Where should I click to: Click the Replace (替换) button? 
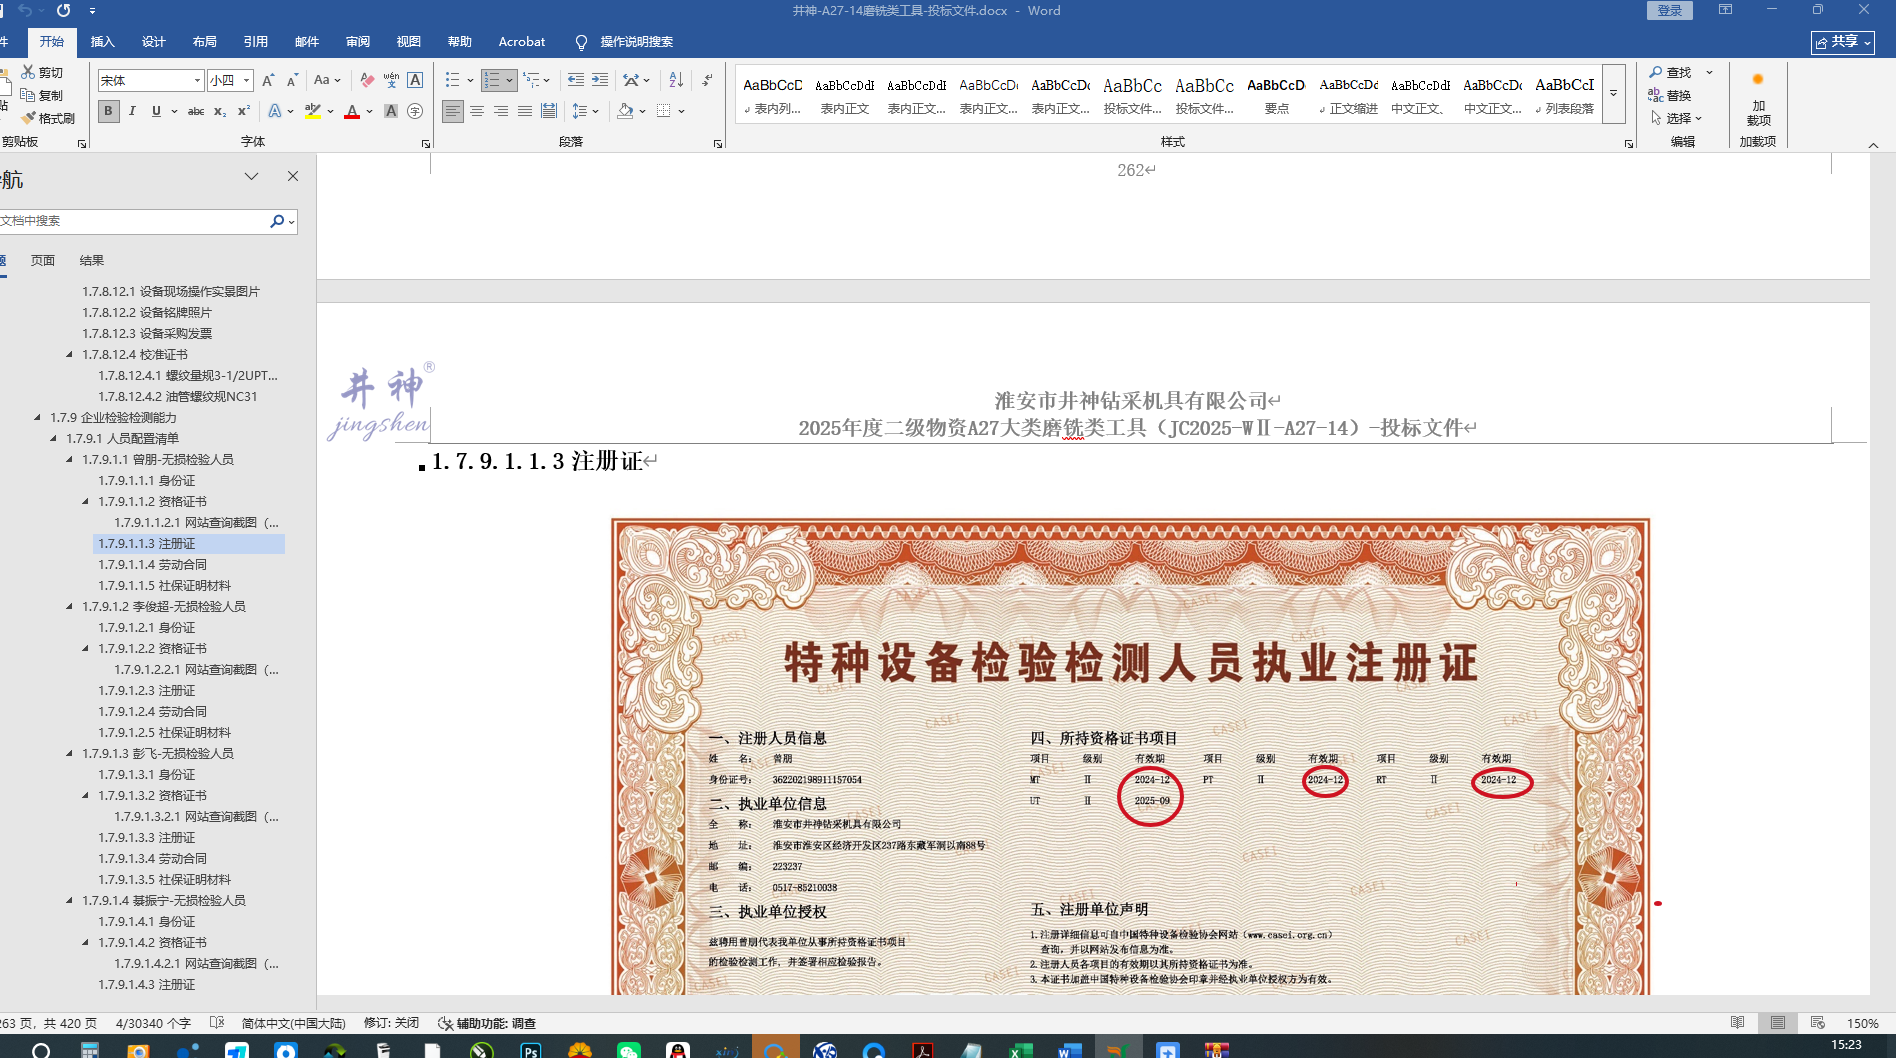pos(1670,95)
